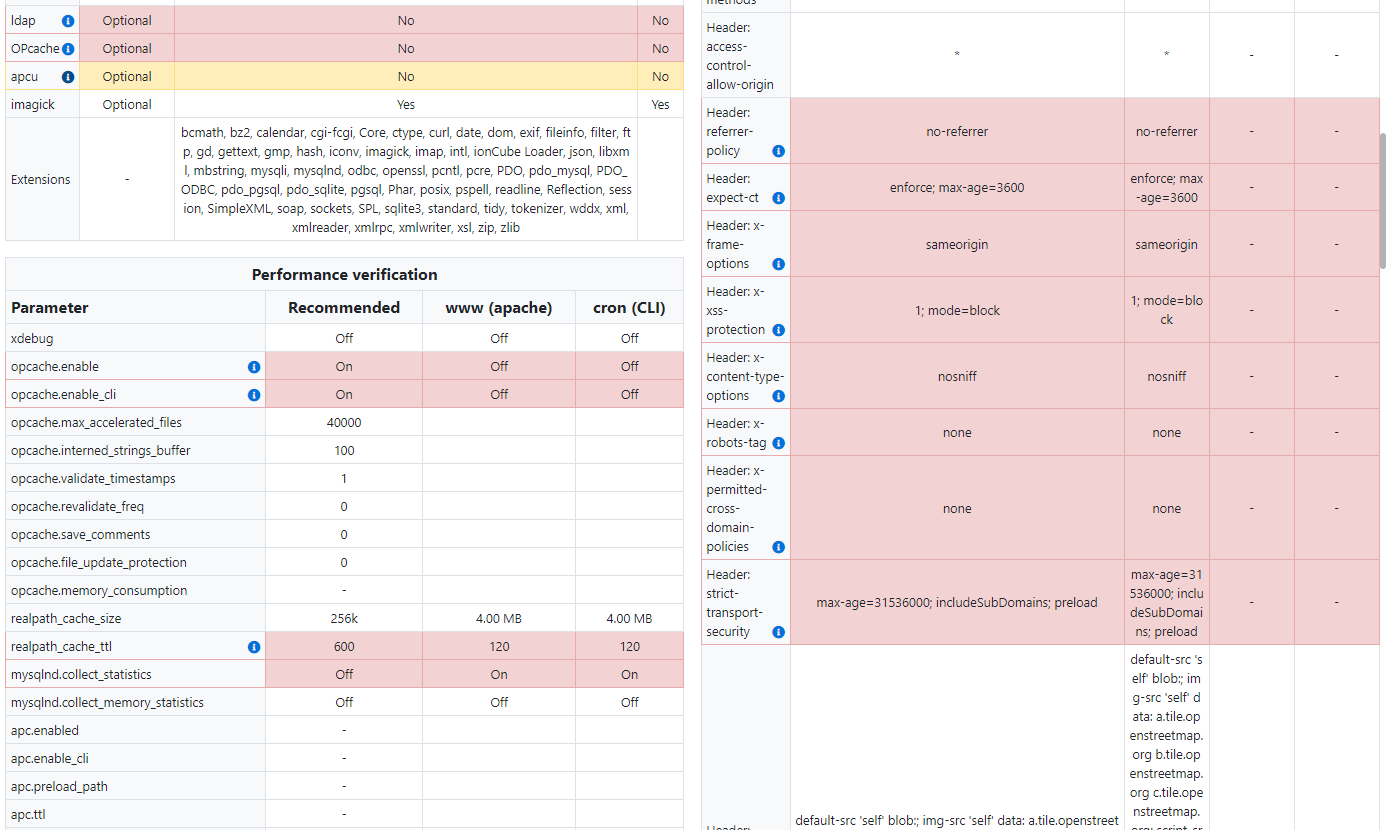Click the www (apache) column header

pos(499,308)
